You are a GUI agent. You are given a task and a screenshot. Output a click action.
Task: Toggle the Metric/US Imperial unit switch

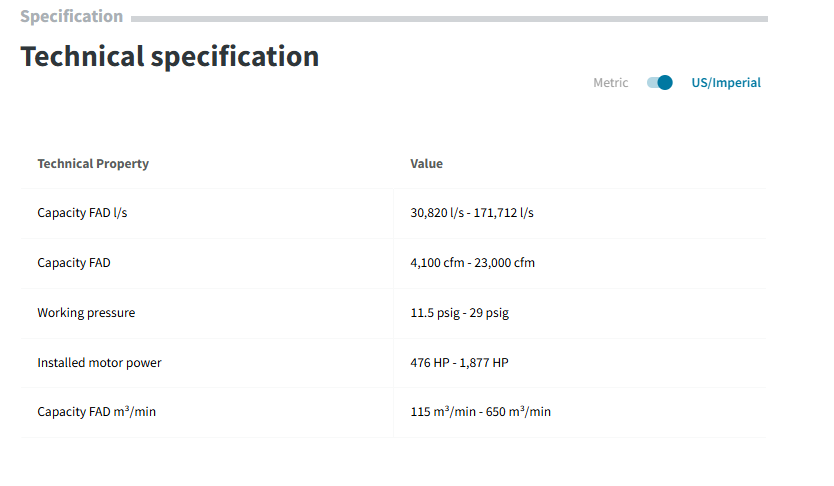tap(659, 83)
